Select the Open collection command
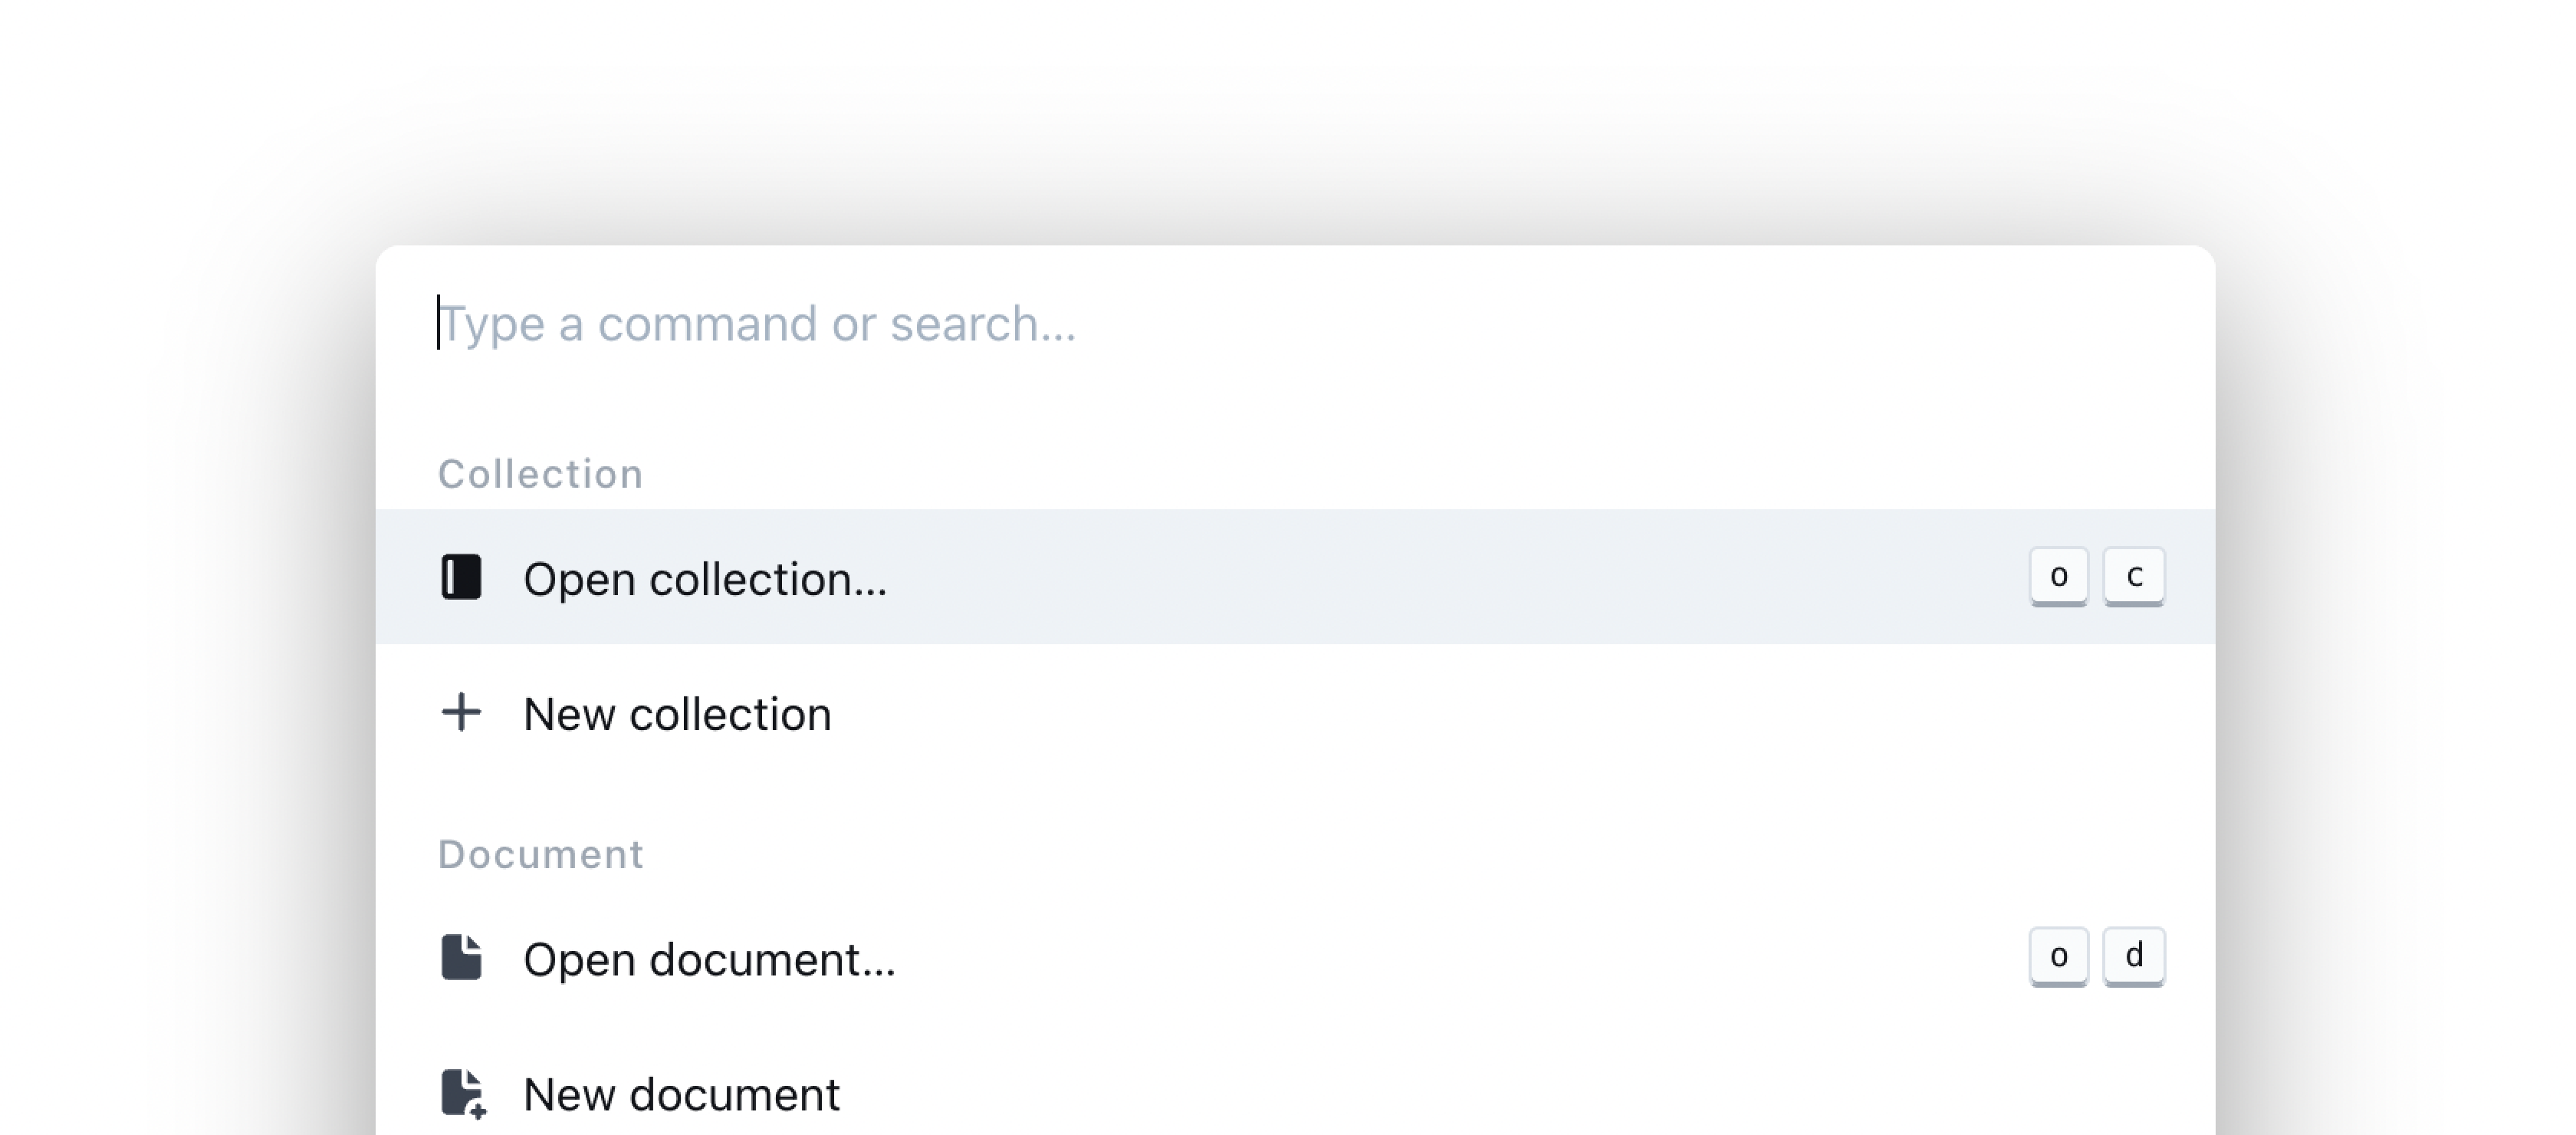This screenshot has height=1135, width=2576. tap(707, 578)
